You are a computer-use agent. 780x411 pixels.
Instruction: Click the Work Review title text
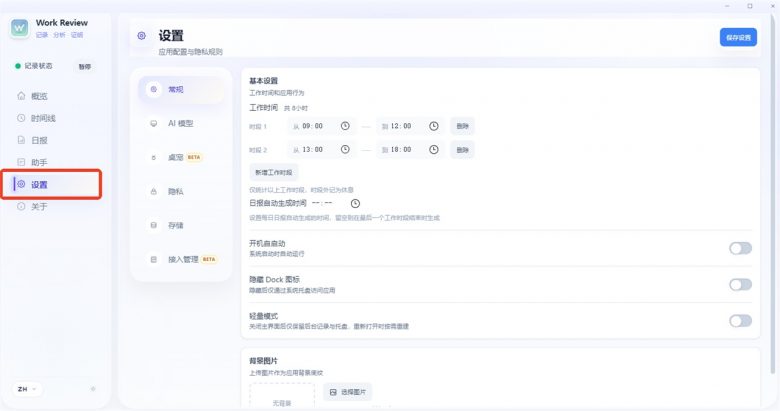tap(62, 22)
